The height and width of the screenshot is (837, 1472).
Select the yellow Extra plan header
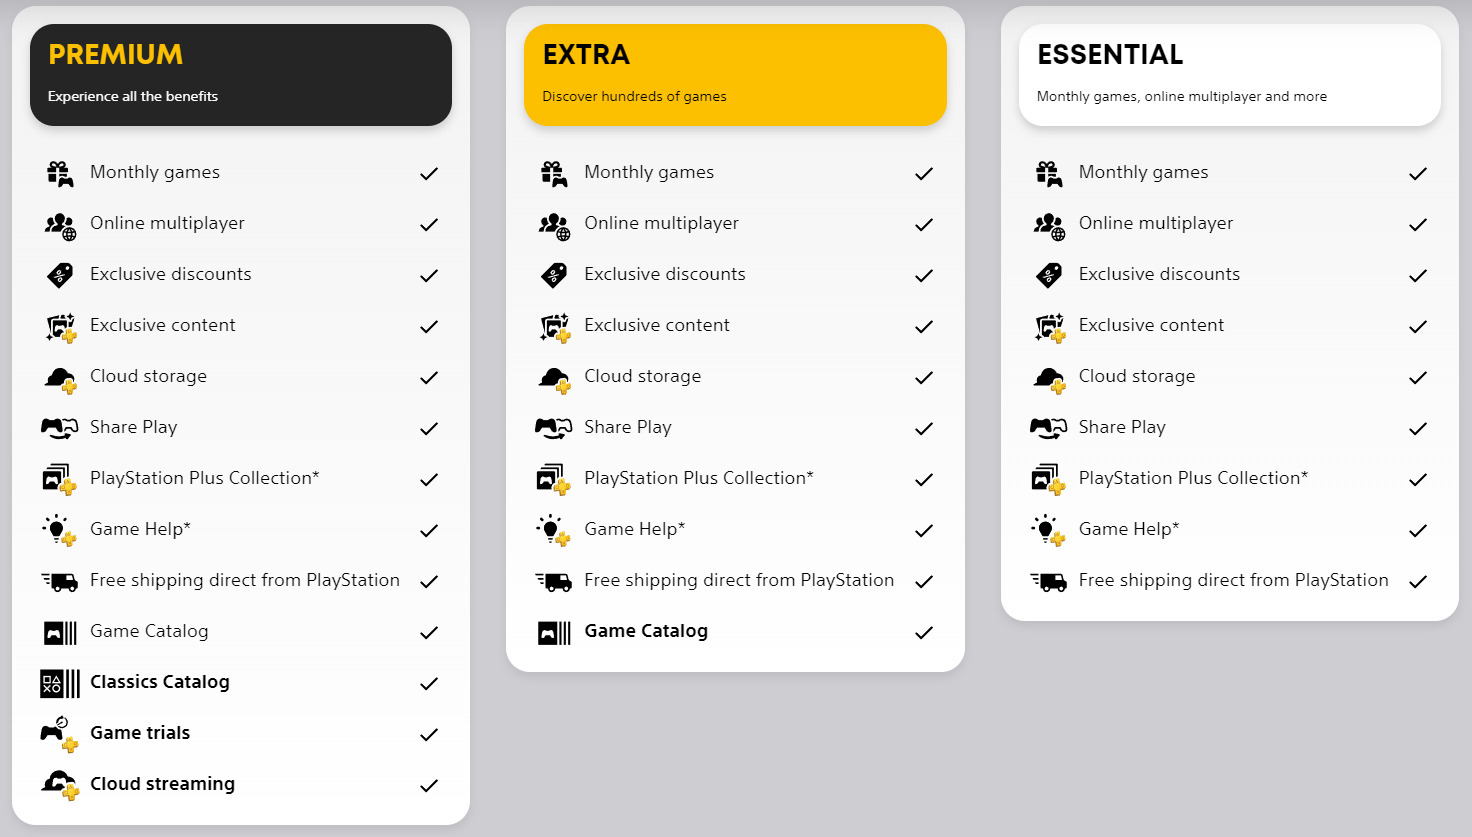coord(735,75)
